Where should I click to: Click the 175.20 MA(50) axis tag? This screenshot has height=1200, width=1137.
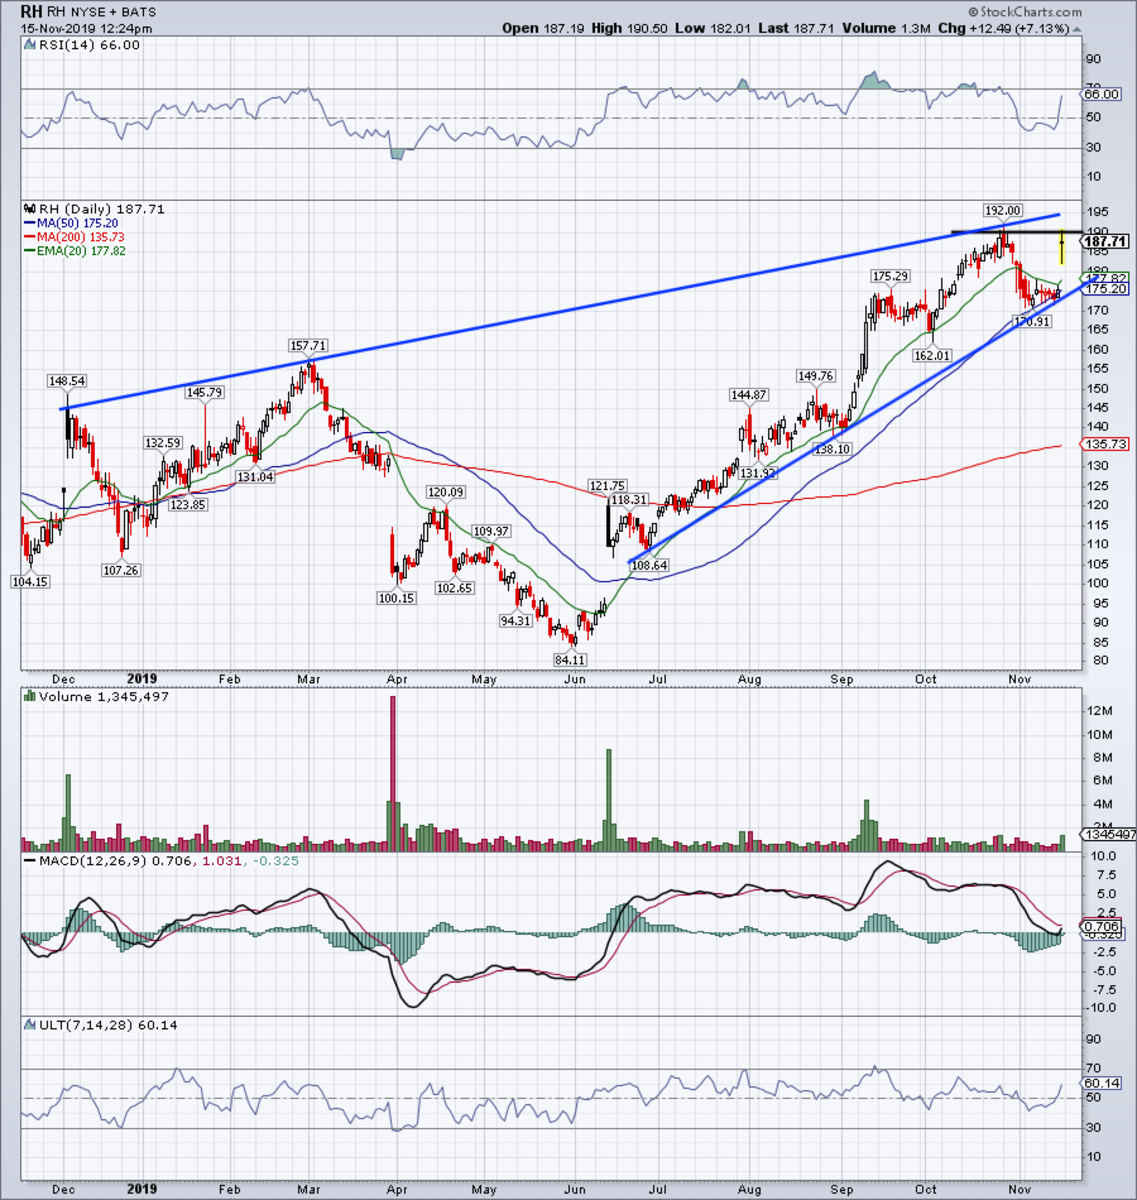(1107, 289)
